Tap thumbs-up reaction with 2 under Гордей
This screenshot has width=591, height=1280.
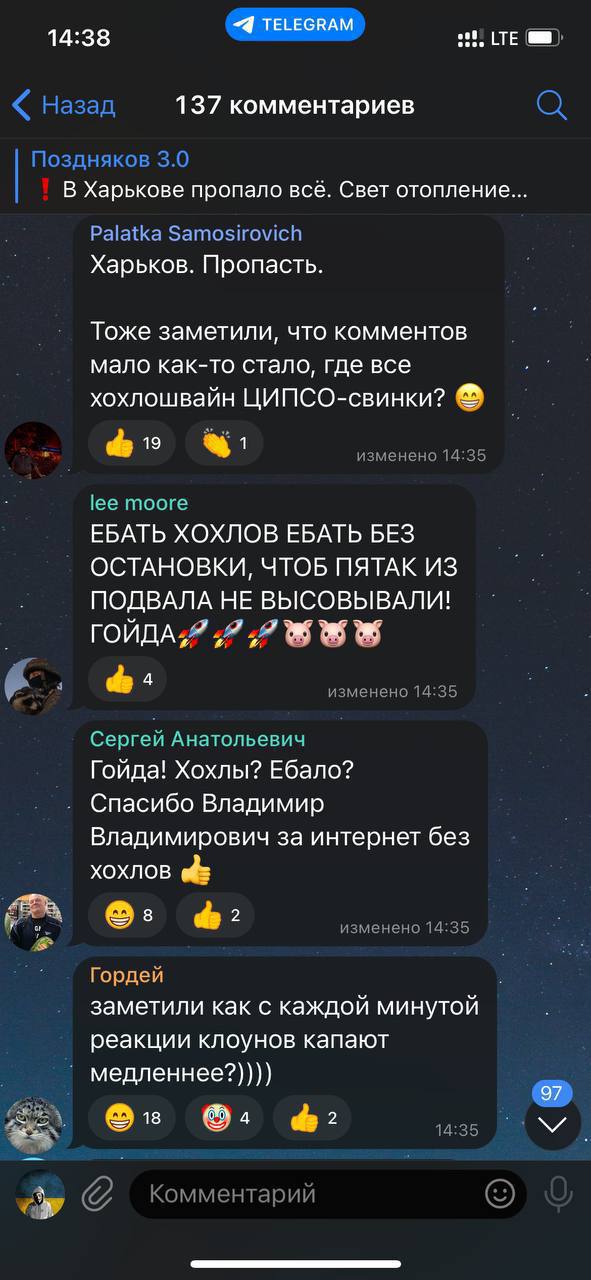[312, 1117]
